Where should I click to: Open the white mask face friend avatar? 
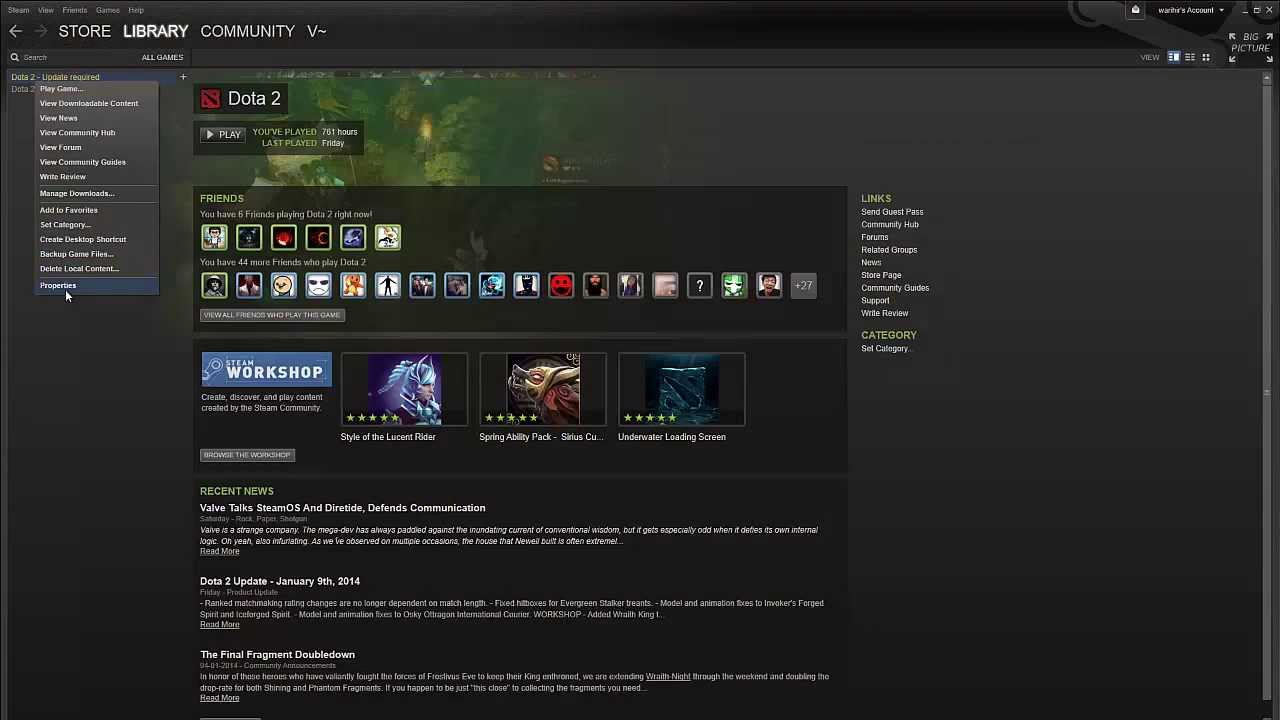[318, 286]
